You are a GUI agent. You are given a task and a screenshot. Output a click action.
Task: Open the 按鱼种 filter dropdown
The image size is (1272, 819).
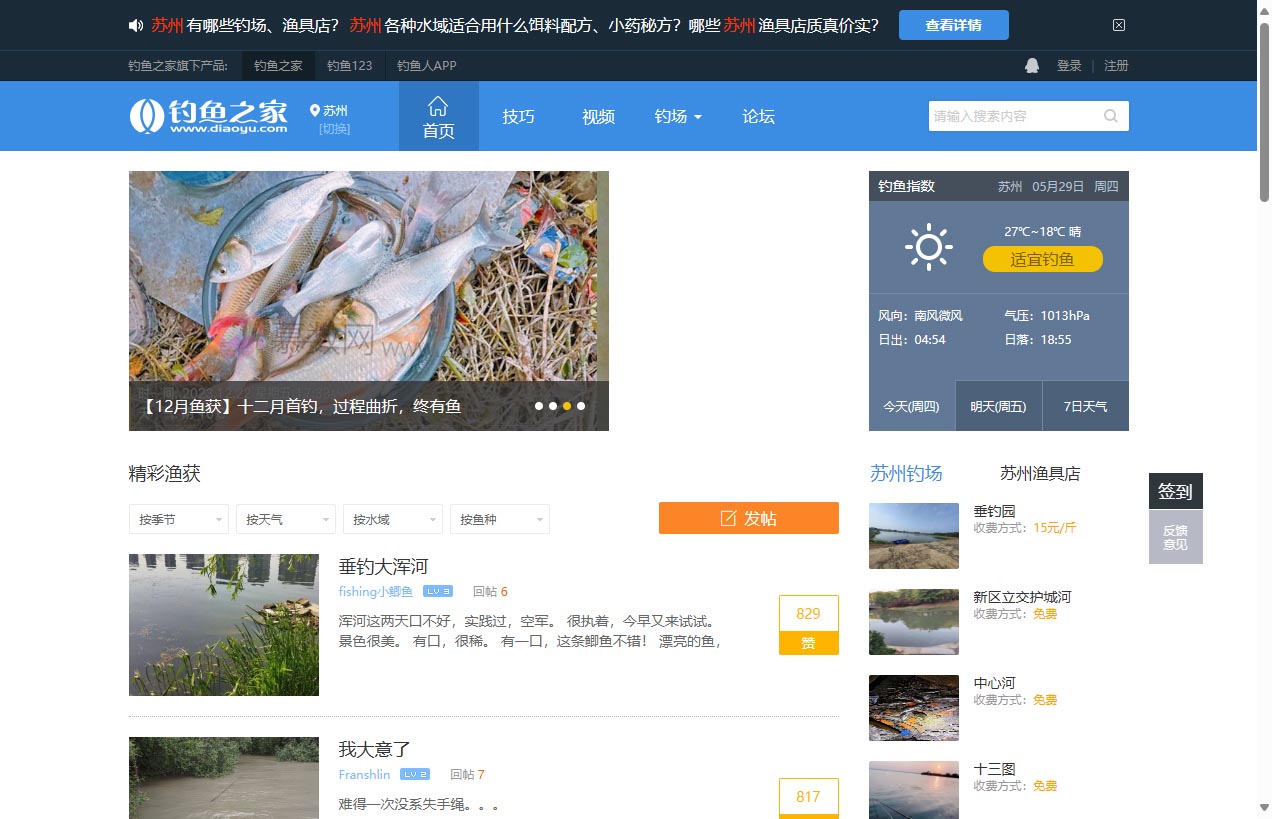499,519
